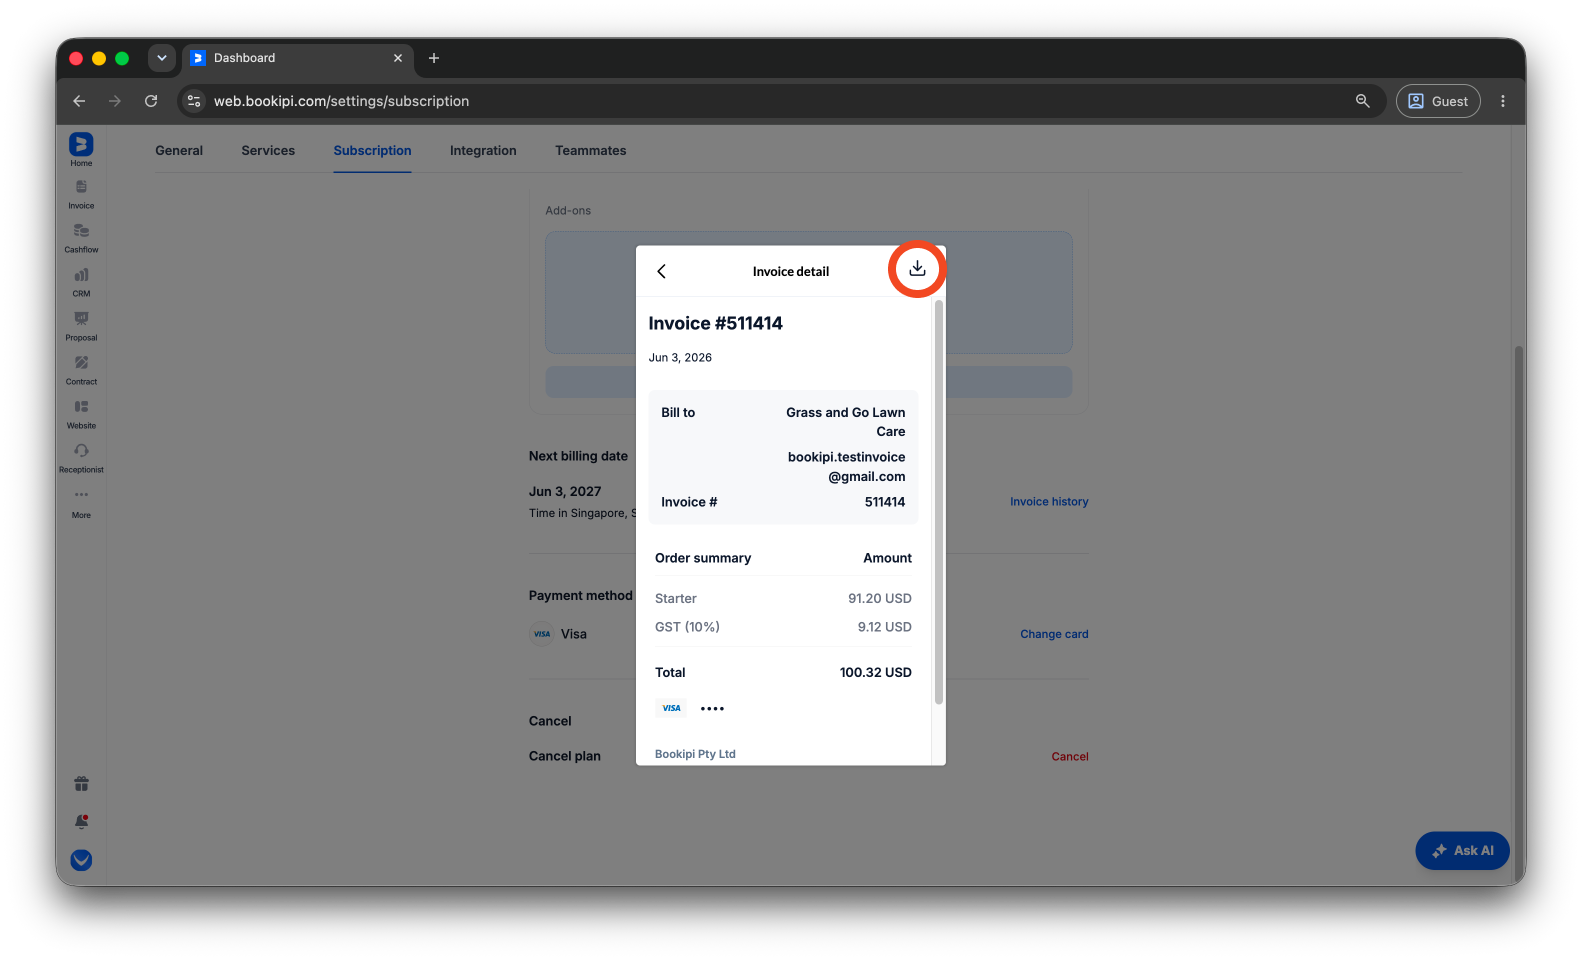
Task: Open Home in the Bookipi sidebar
Action: tap(81, 150)
